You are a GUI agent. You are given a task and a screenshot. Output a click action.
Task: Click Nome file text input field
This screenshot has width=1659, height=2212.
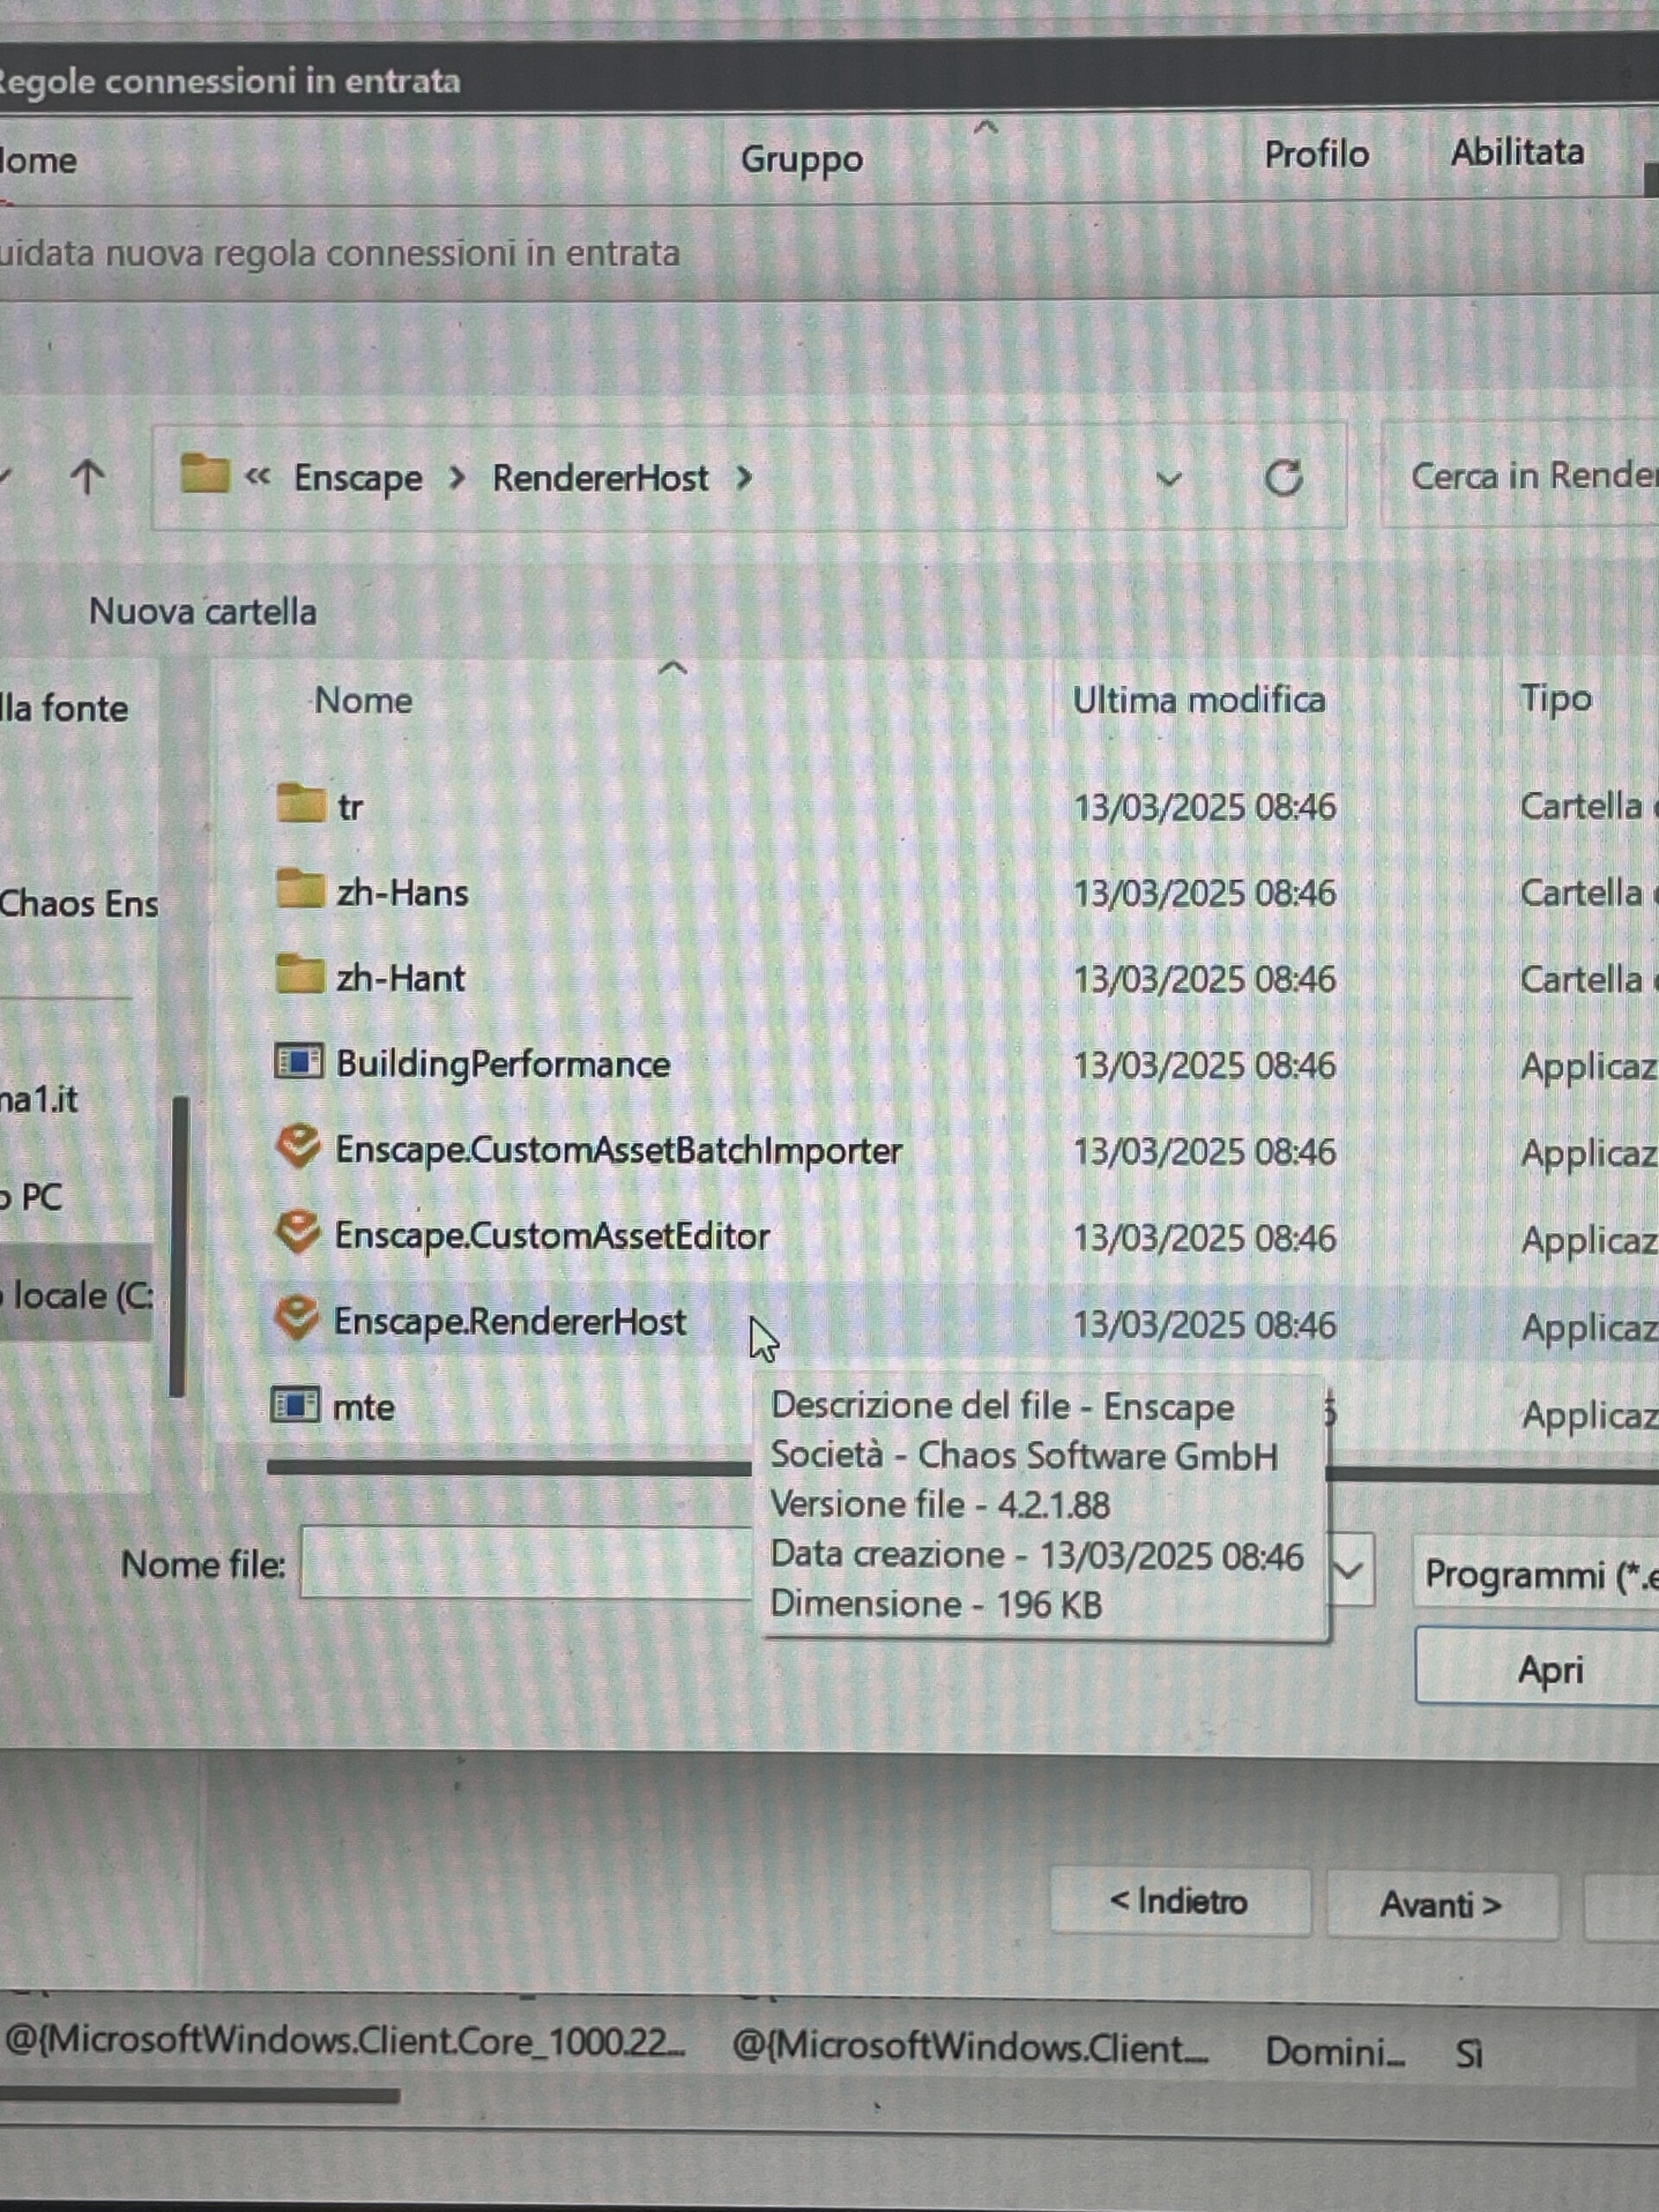[526, 1562]
